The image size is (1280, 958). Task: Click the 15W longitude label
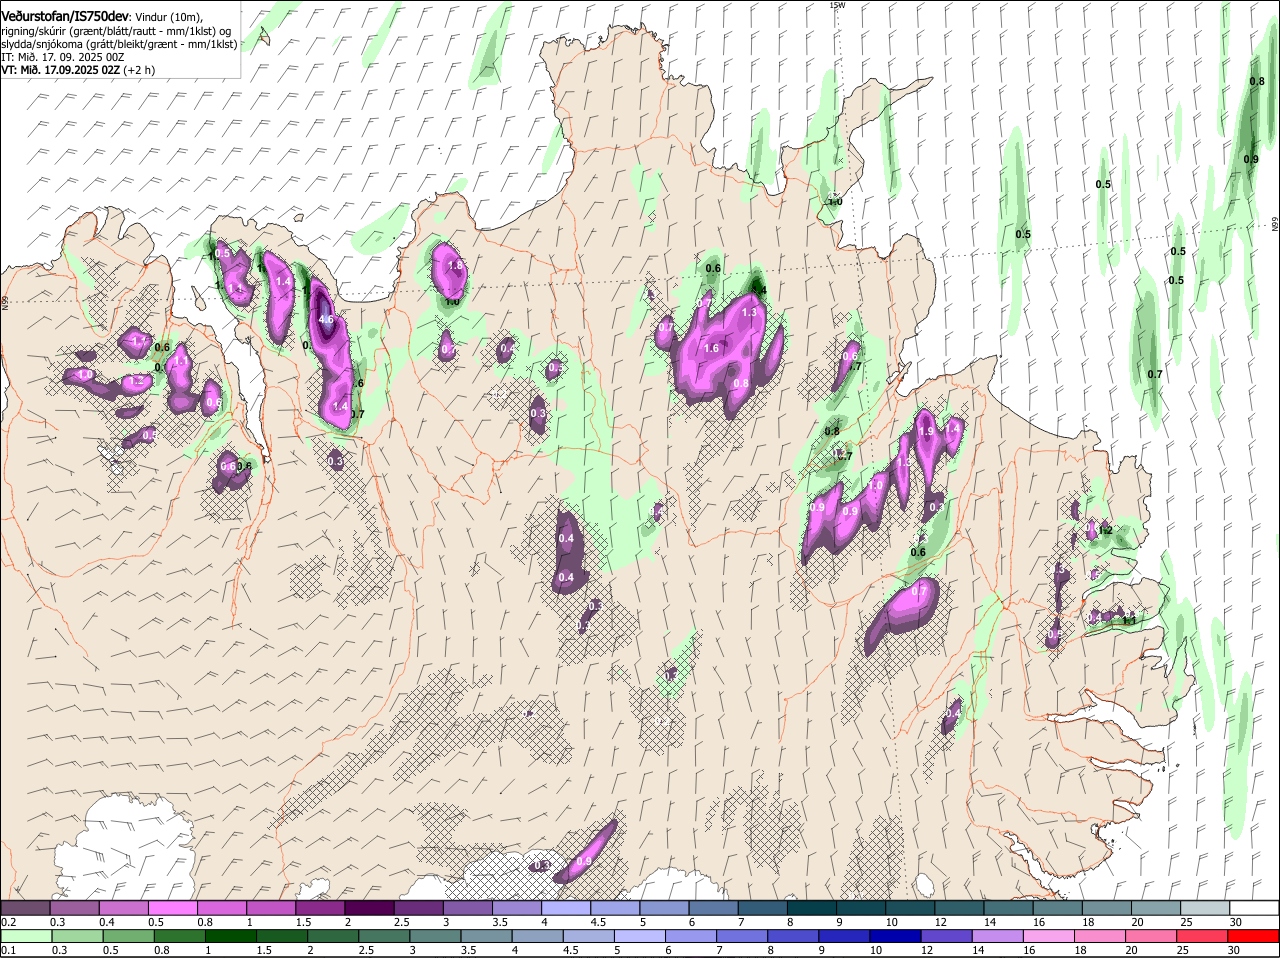tap(838, 5)
